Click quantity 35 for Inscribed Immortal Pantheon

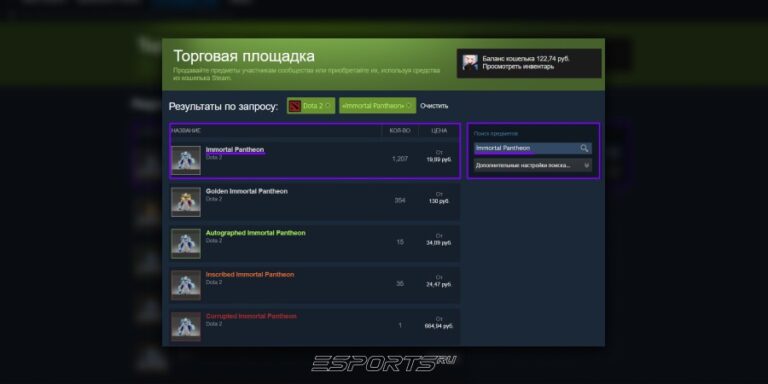point(400,284)
